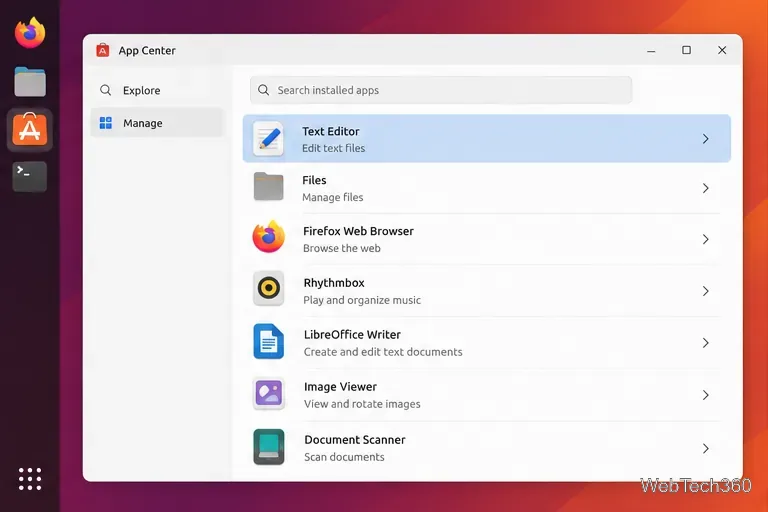Screen dimensions: 768x512
Task: Launch Terminal from the dock
Action: click(30, 176)
